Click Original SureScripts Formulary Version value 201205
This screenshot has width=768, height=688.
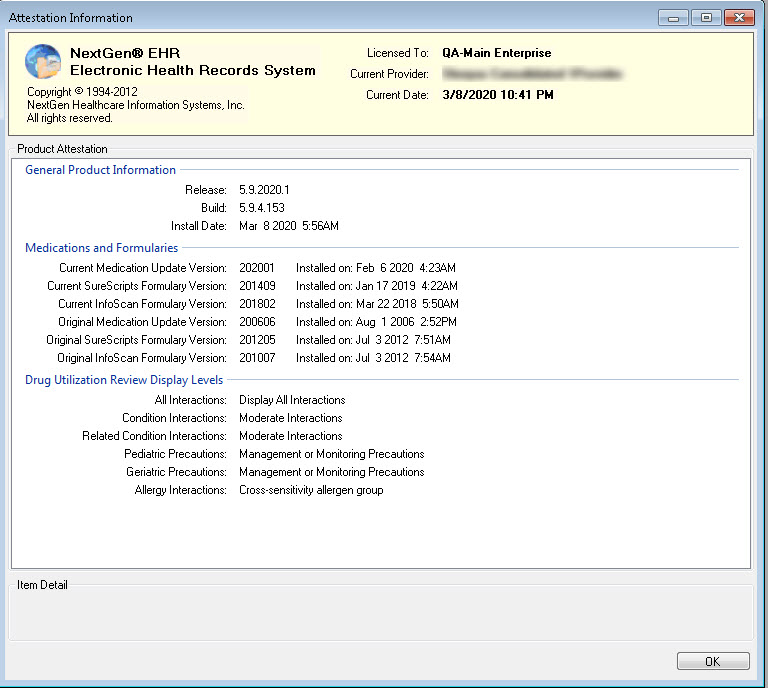257,340
